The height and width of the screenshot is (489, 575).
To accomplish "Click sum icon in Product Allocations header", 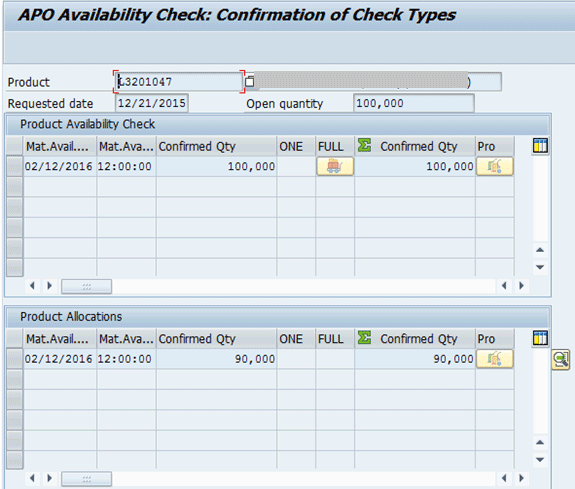I will [x=364, y=337].
